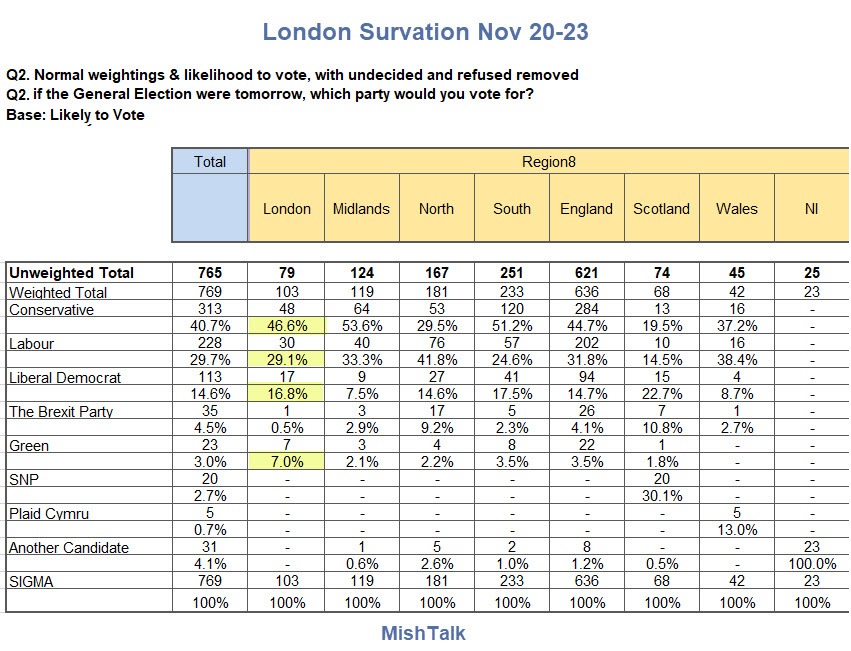Click the yellow highlighted 46.6% cell
This screenshot has height=651, width=851.
[x=287, y=327]
